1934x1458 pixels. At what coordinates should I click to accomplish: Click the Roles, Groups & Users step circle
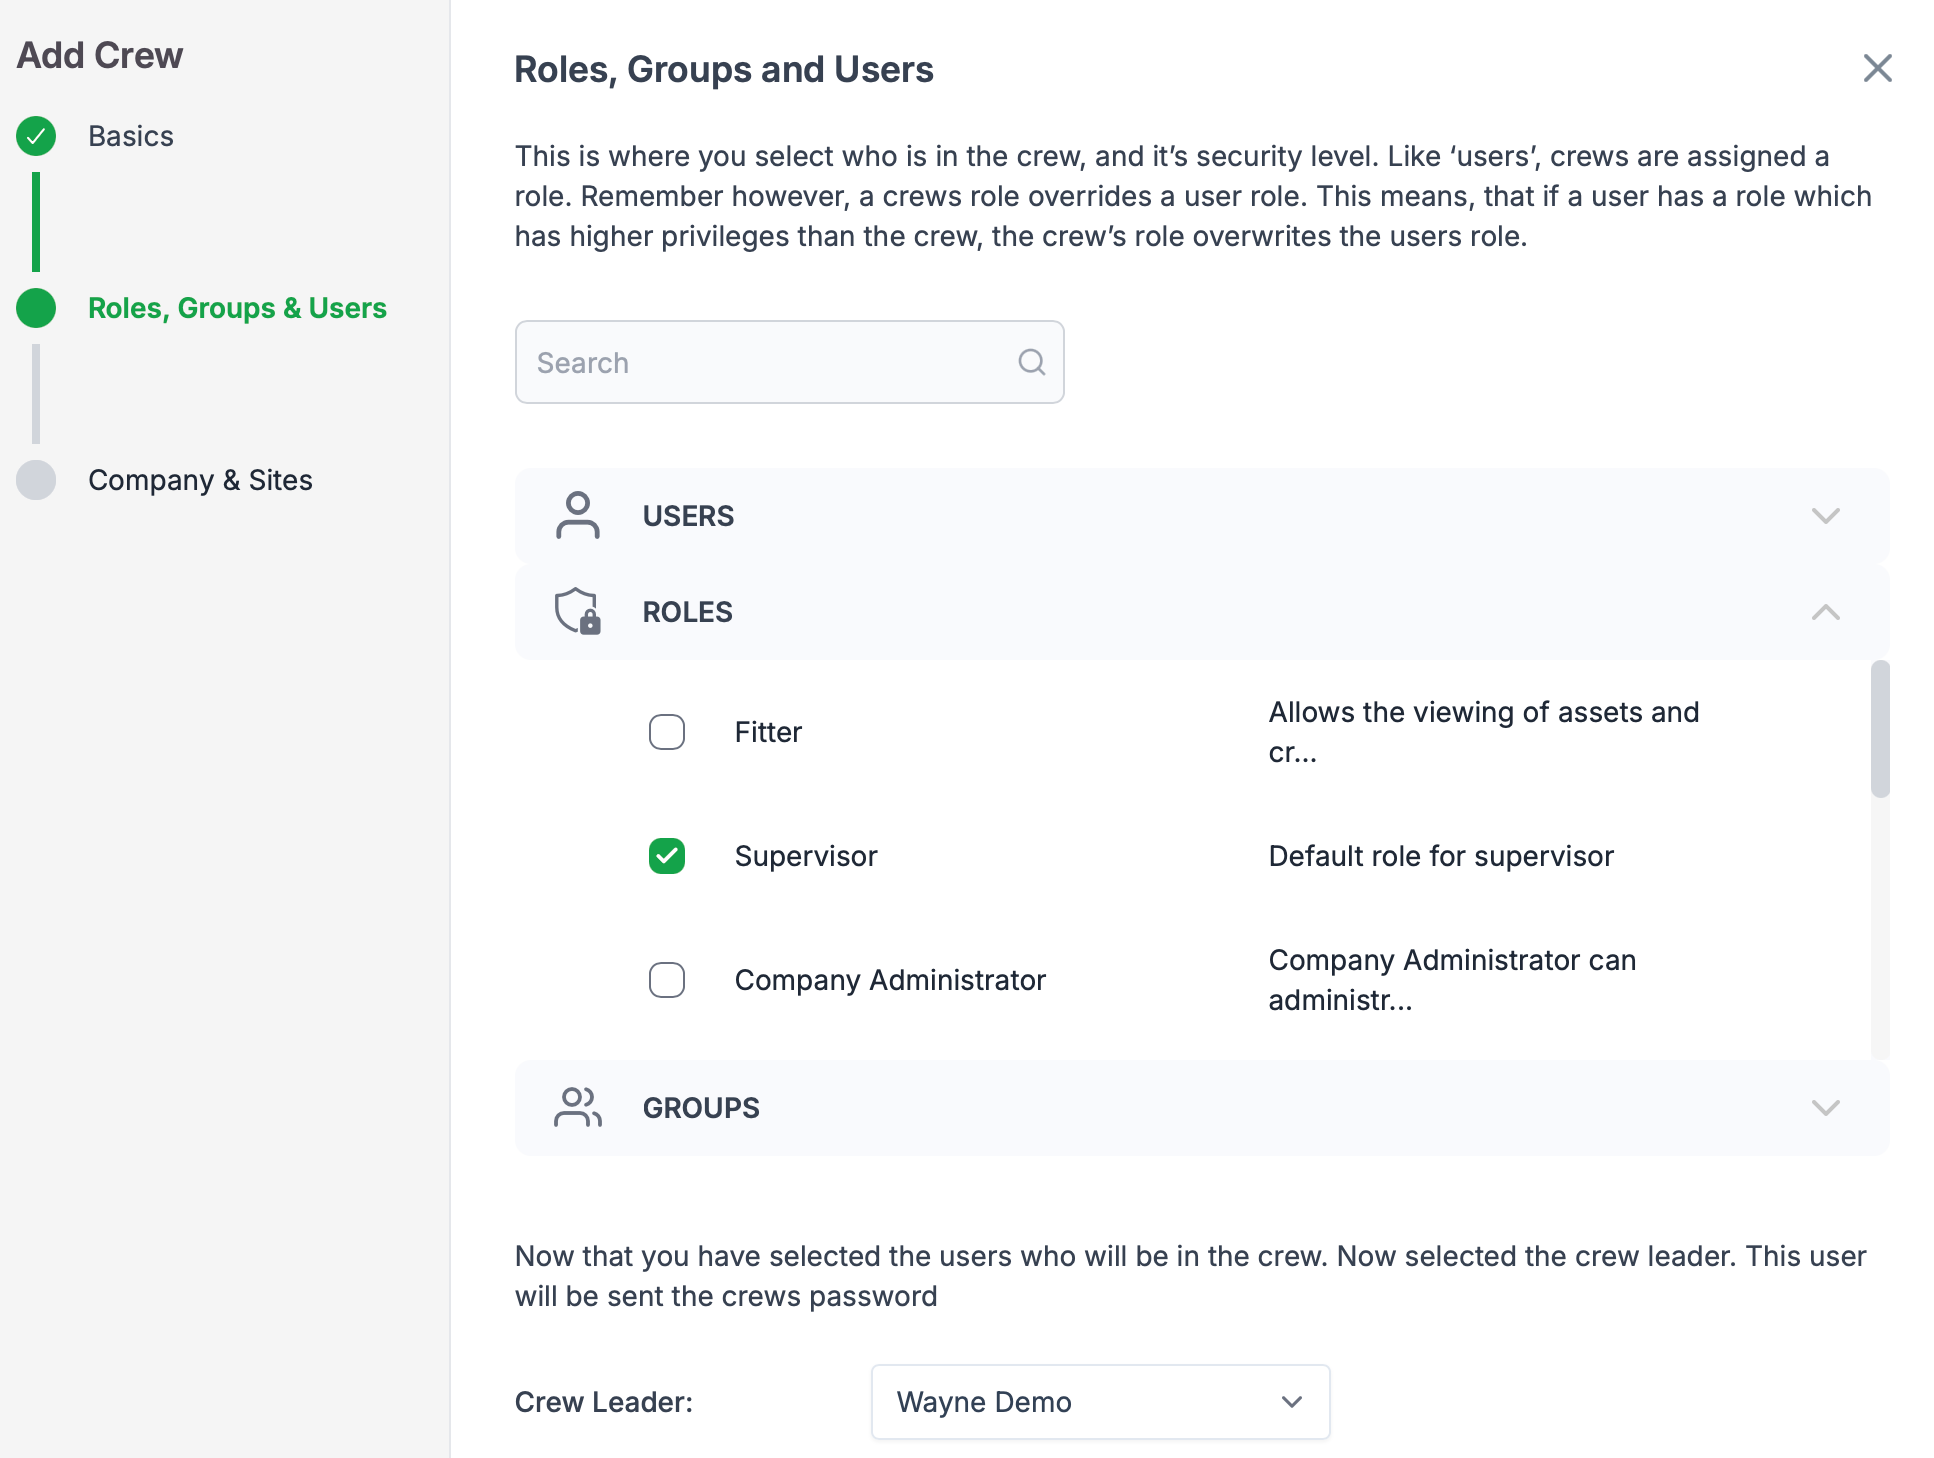point(36,308)
